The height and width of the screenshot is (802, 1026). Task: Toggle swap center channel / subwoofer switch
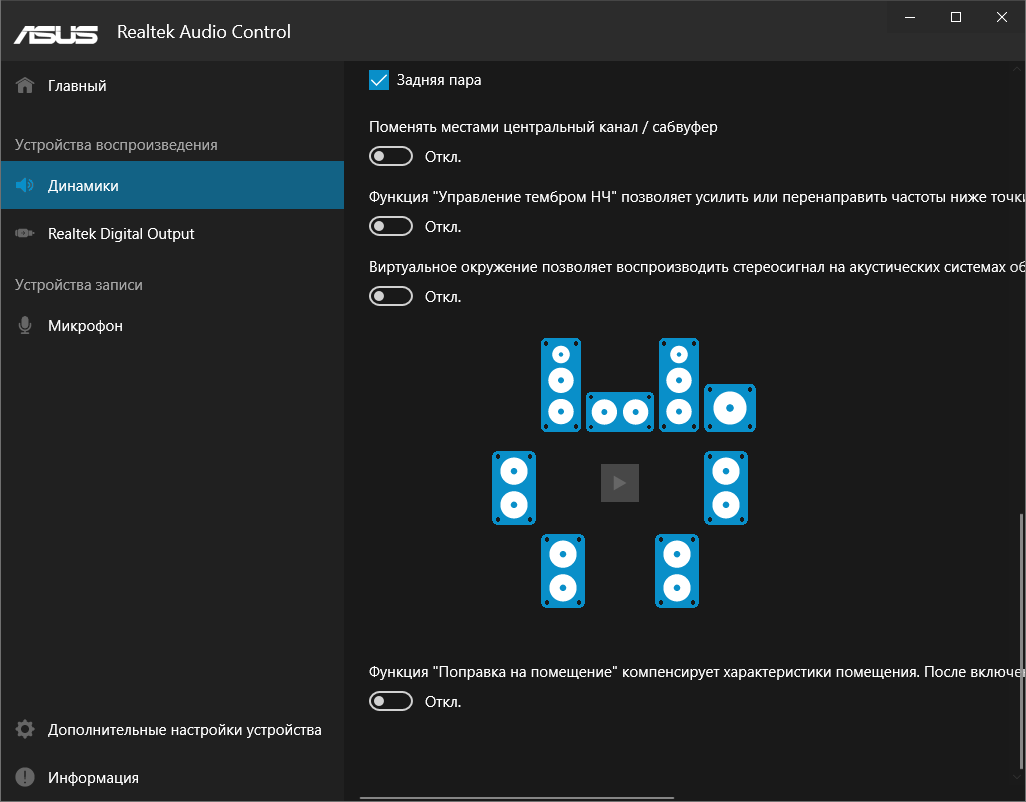(391, 157)
